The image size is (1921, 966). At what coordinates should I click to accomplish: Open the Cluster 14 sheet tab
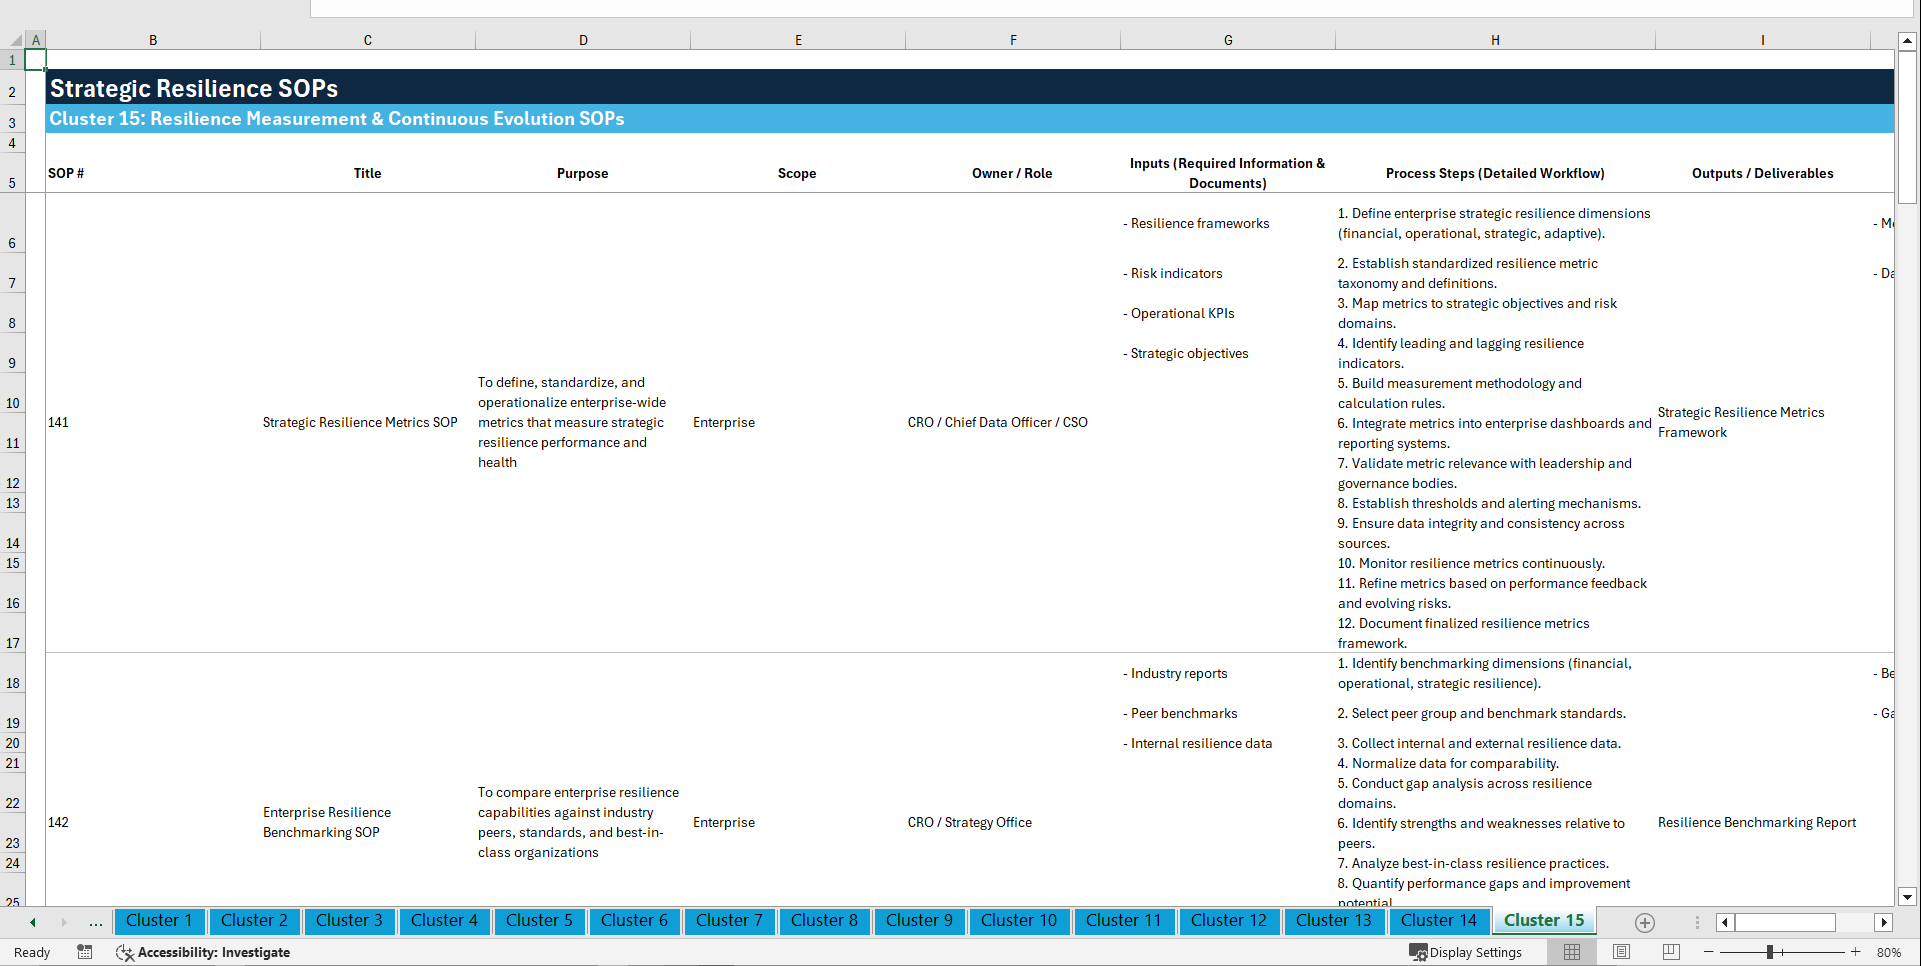[1439, 921]
